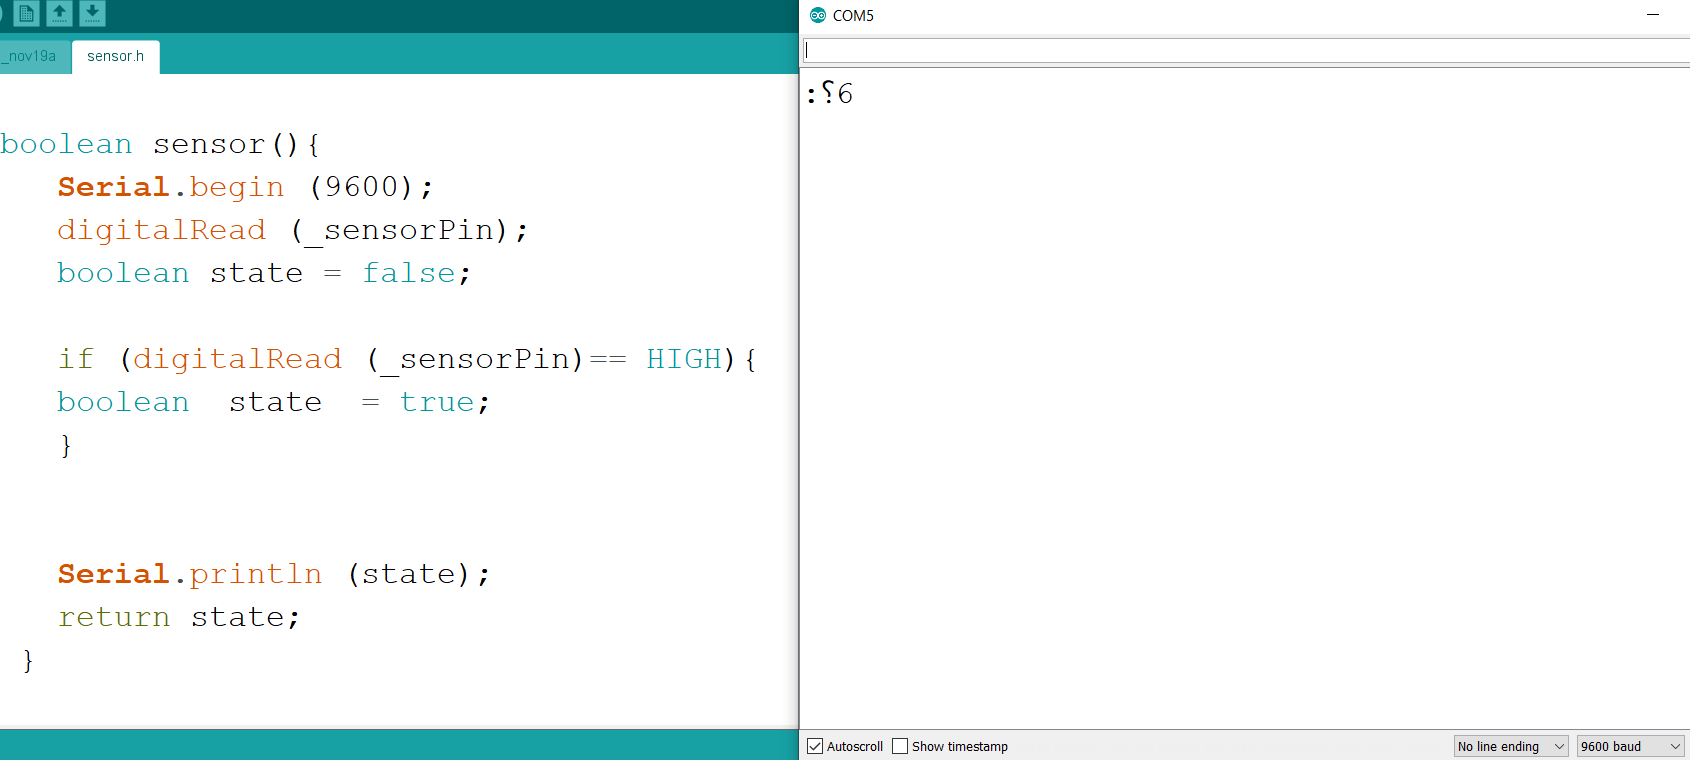The image size is (1690, 760).
Task: Click the 'boolean state = false;' line
Action: 264,273
